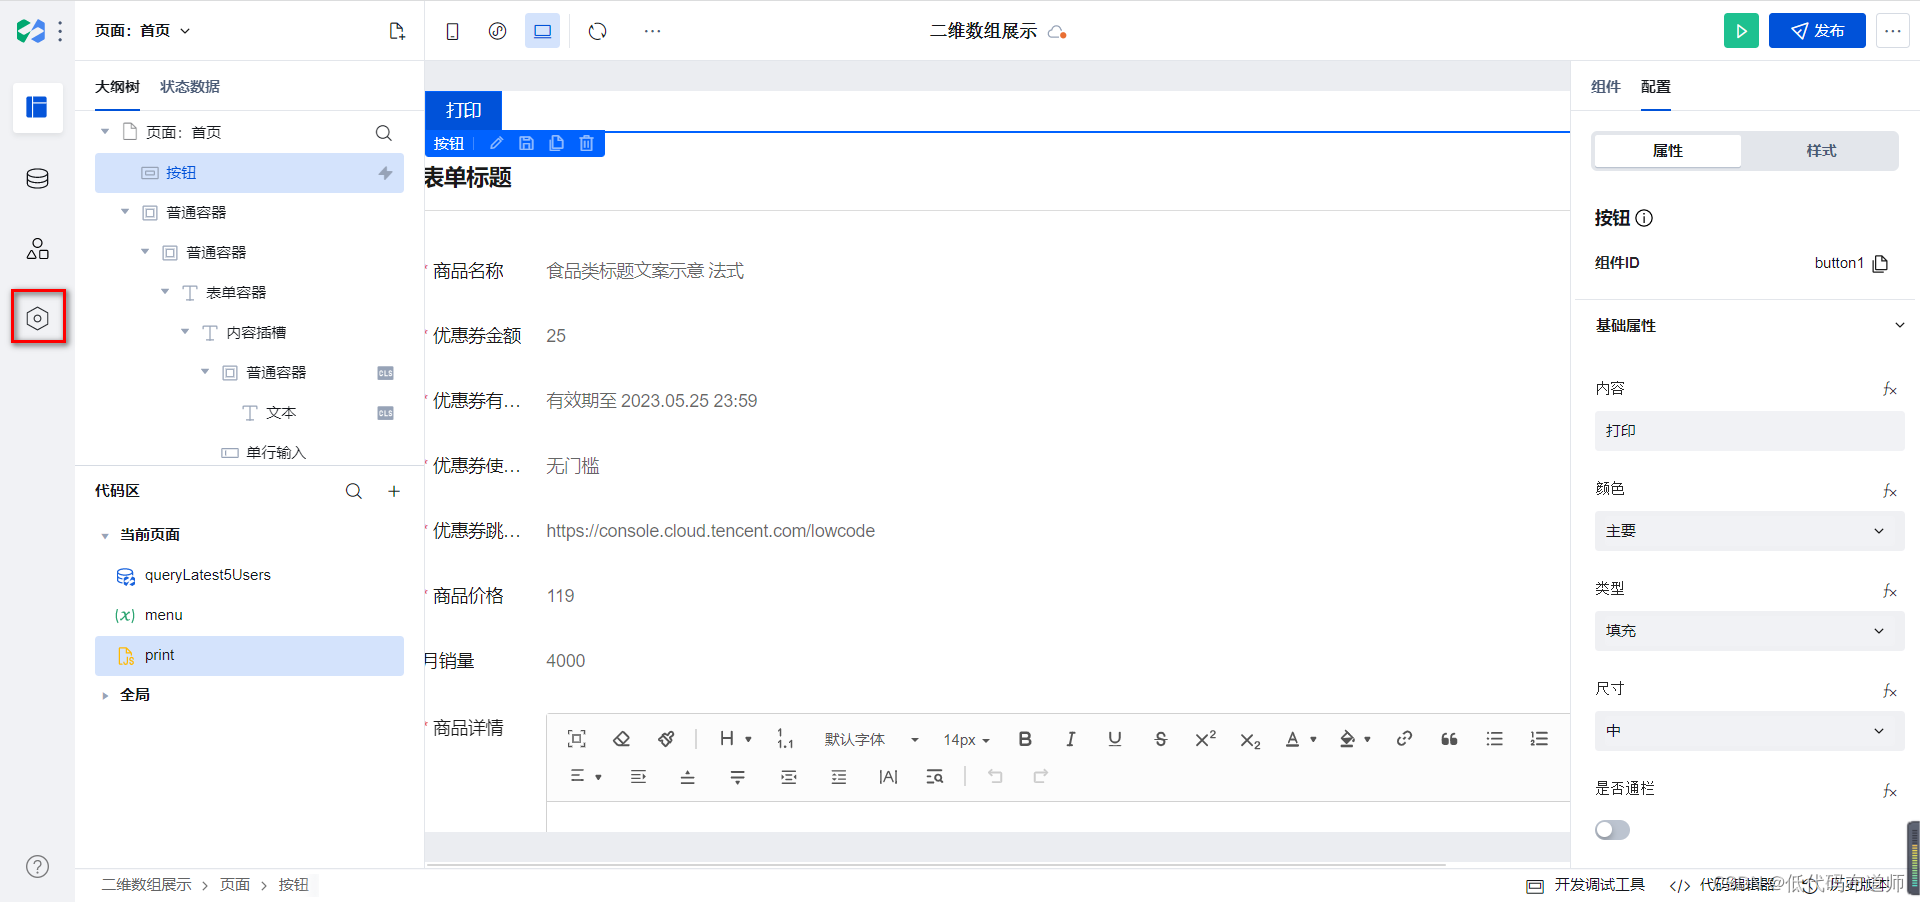The image size is (1920, 902).
Task: Open the text color picker in editor
Action: 1300,739
